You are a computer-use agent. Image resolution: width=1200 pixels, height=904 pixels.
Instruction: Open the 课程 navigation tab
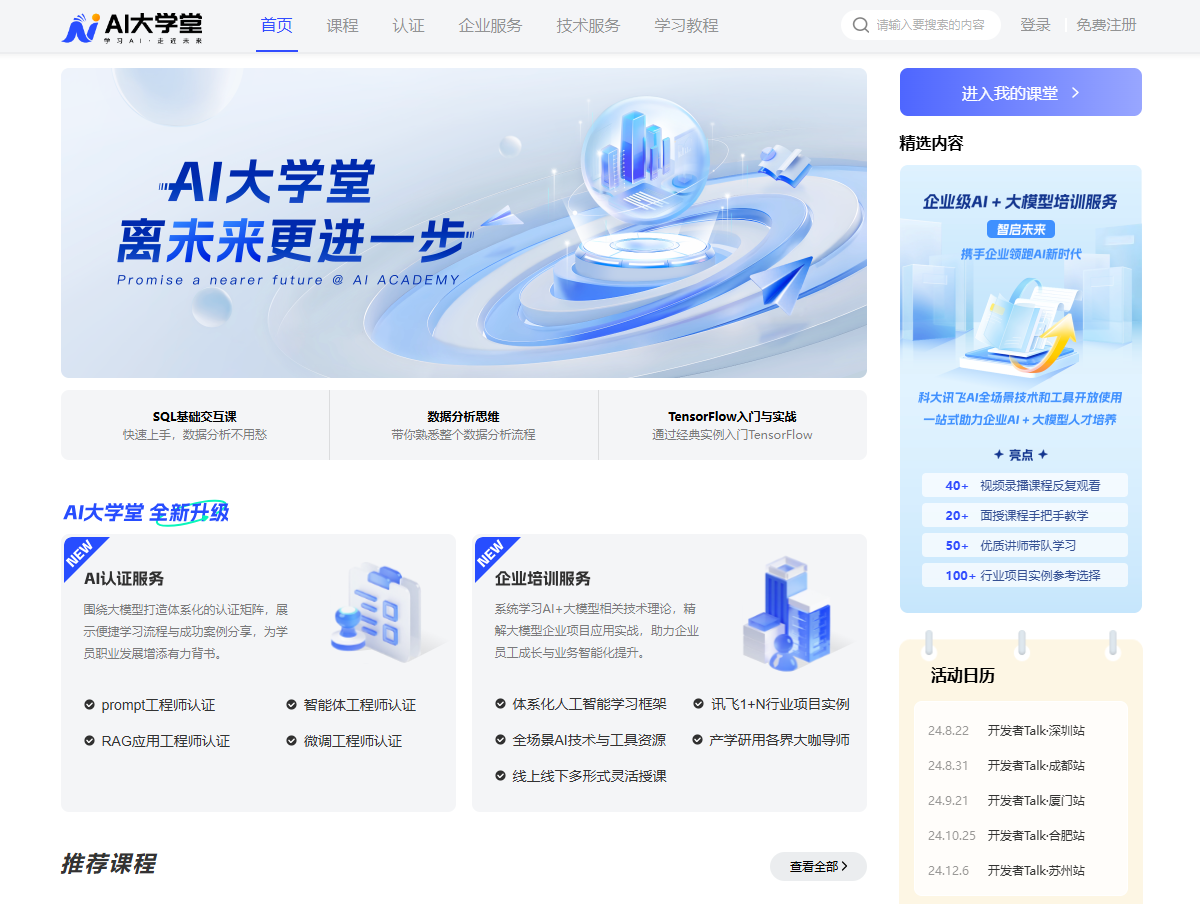point(342,26)
